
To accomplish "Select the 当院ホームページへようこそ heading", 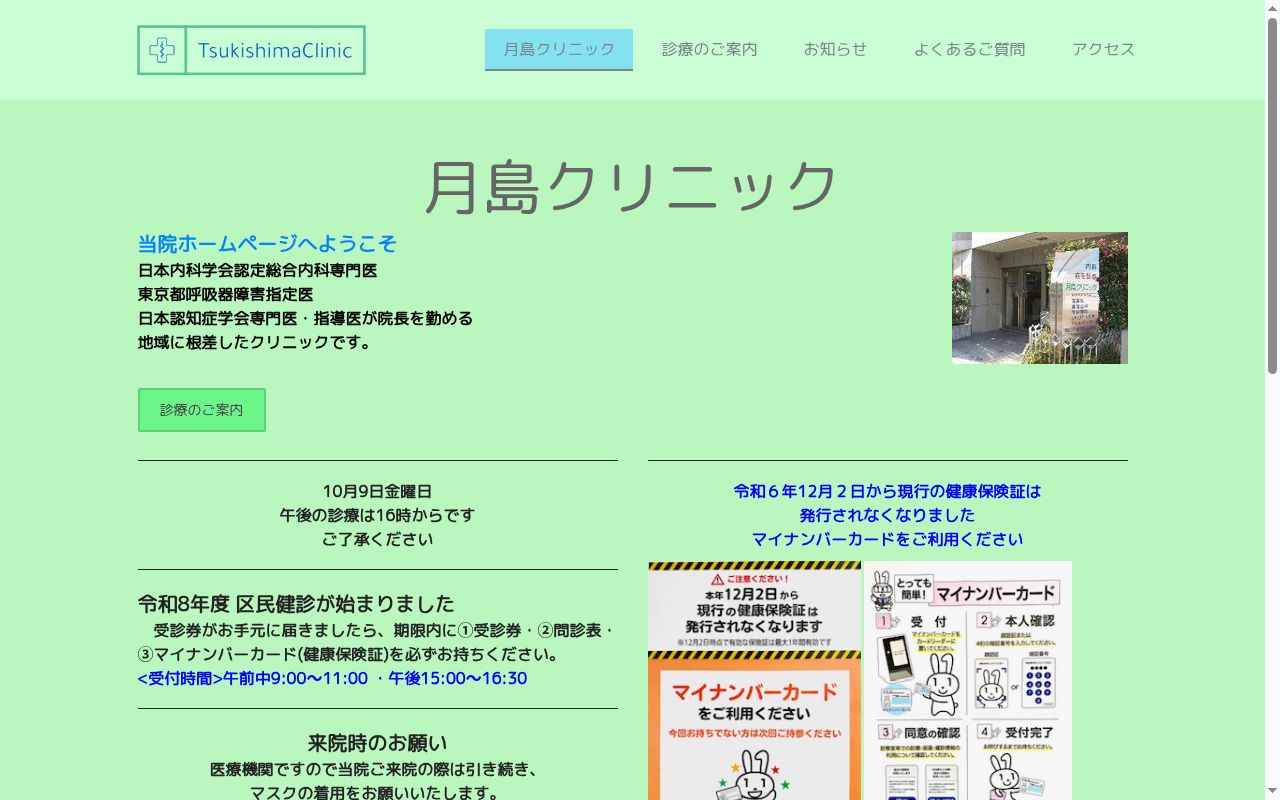I will click(267, 244).
